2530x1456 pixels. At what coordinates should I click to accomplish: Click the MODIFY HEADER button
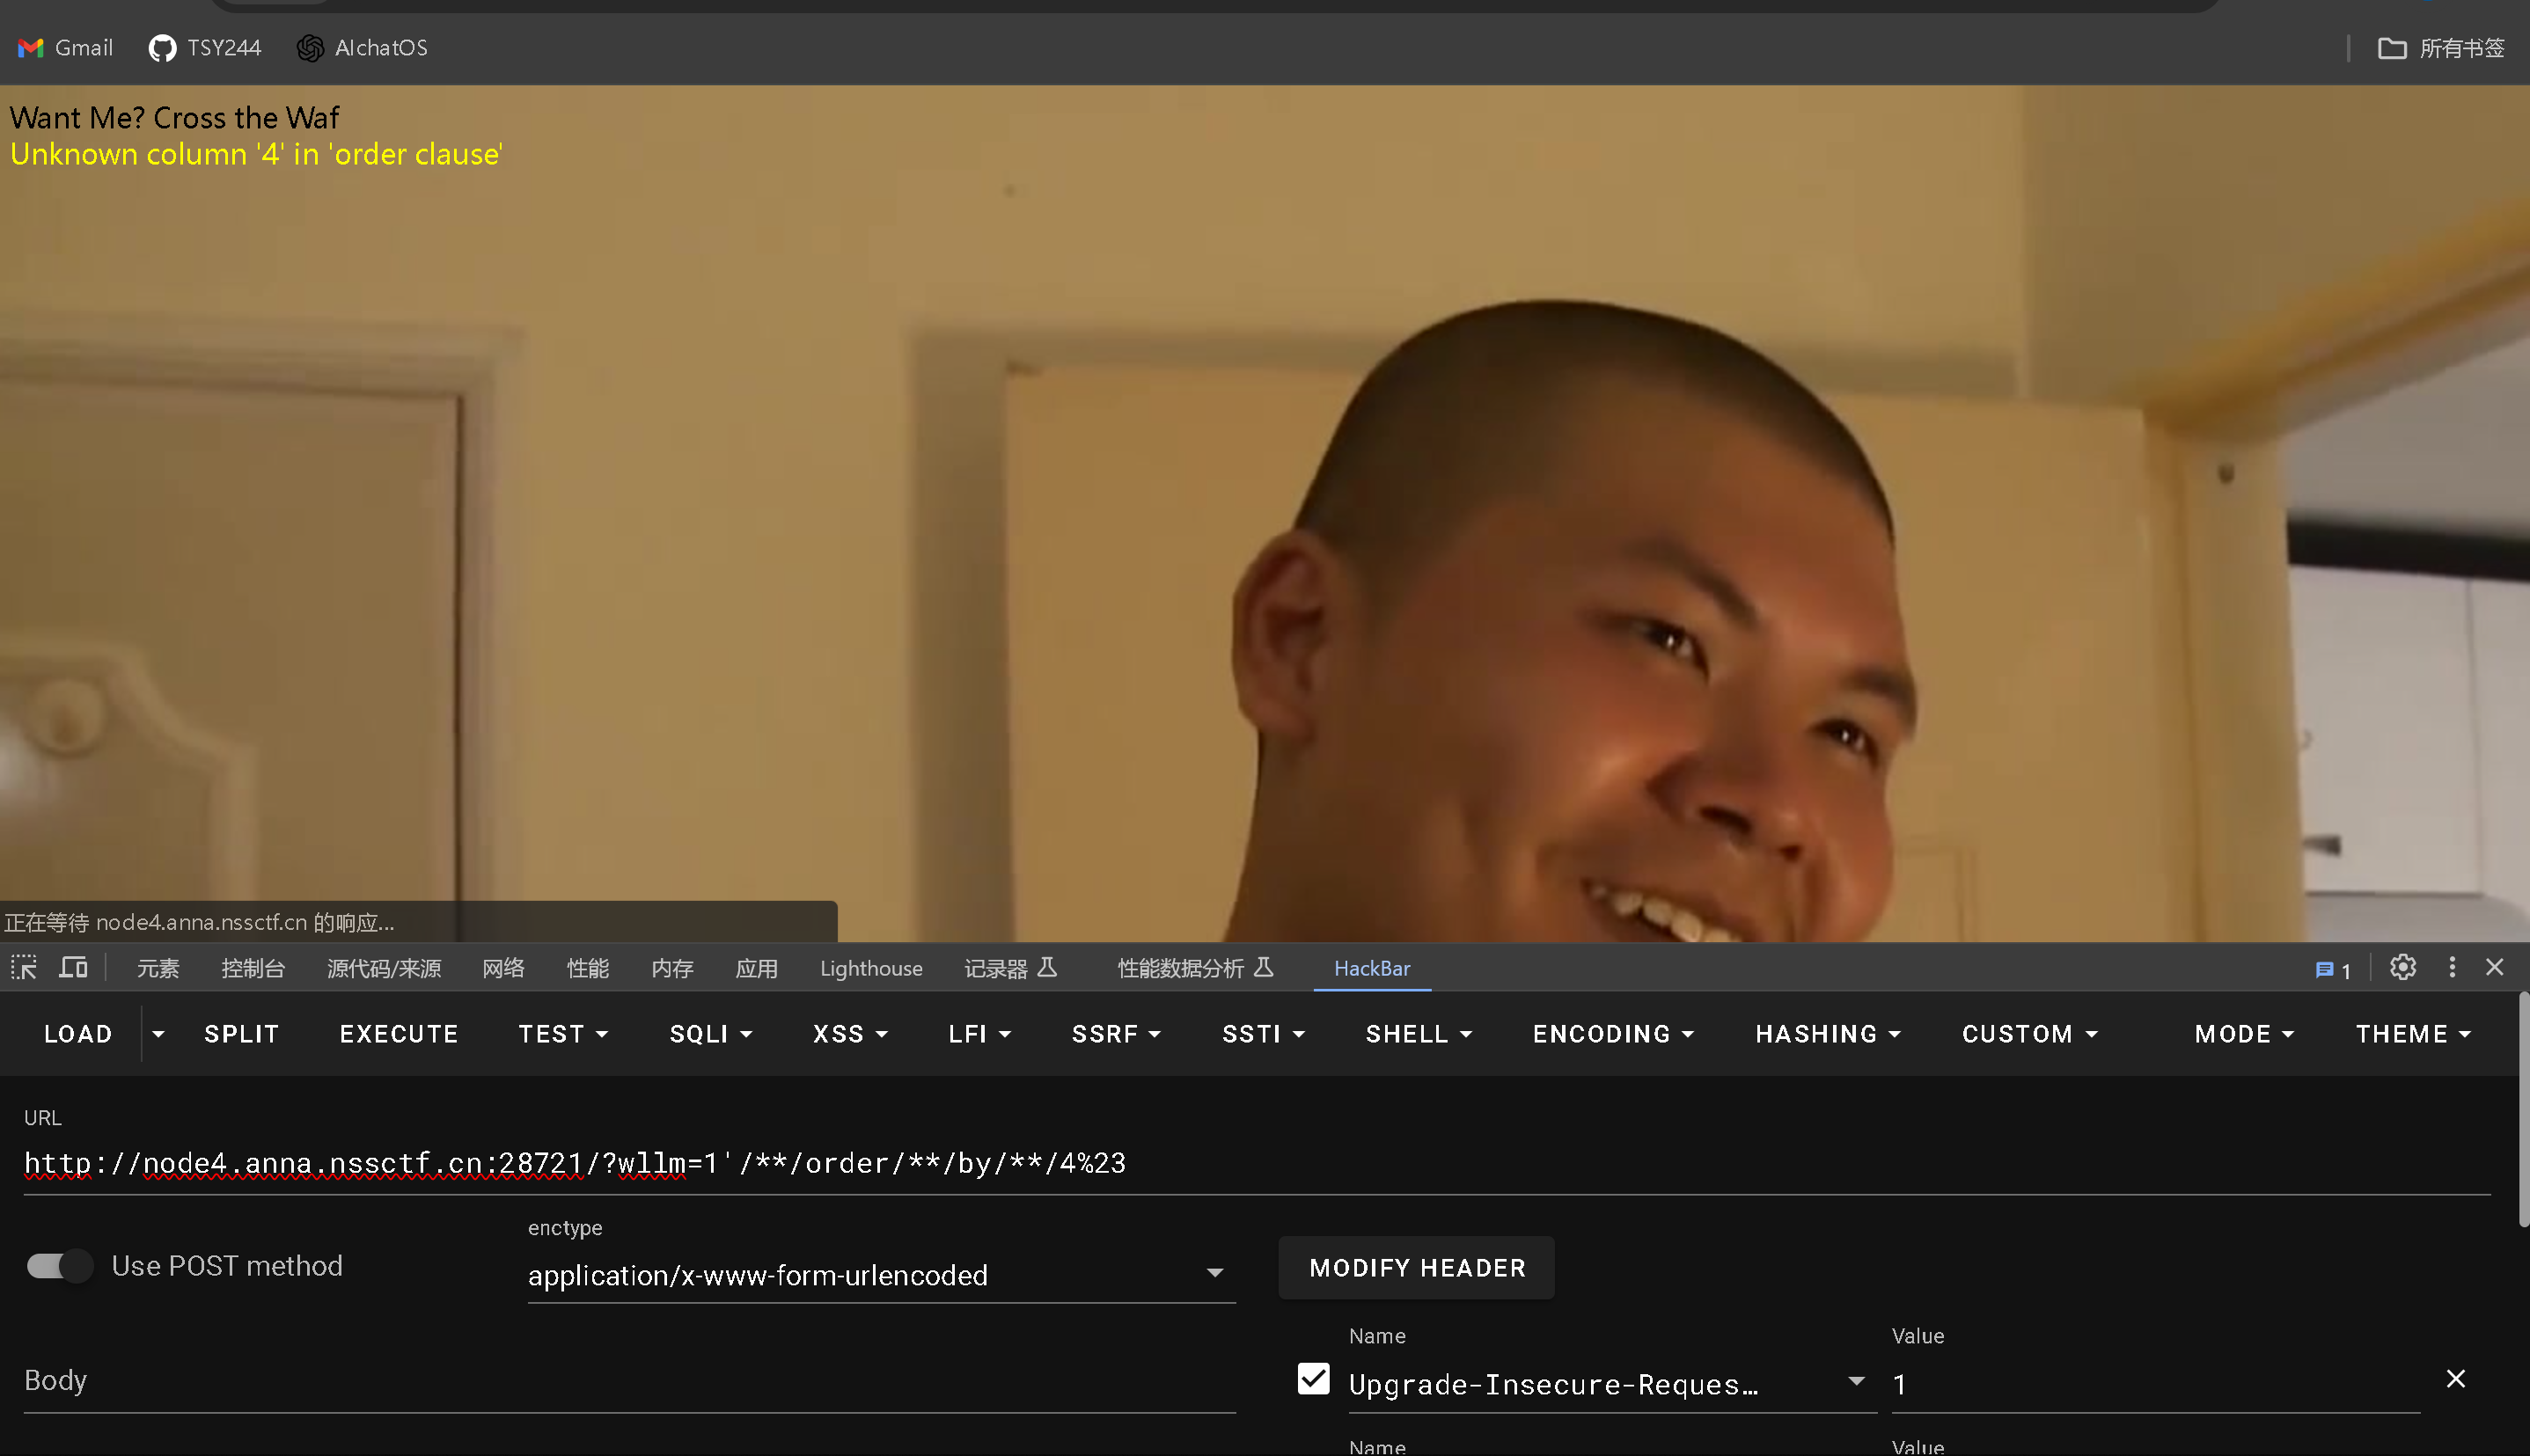[x=1416, y=1268]
